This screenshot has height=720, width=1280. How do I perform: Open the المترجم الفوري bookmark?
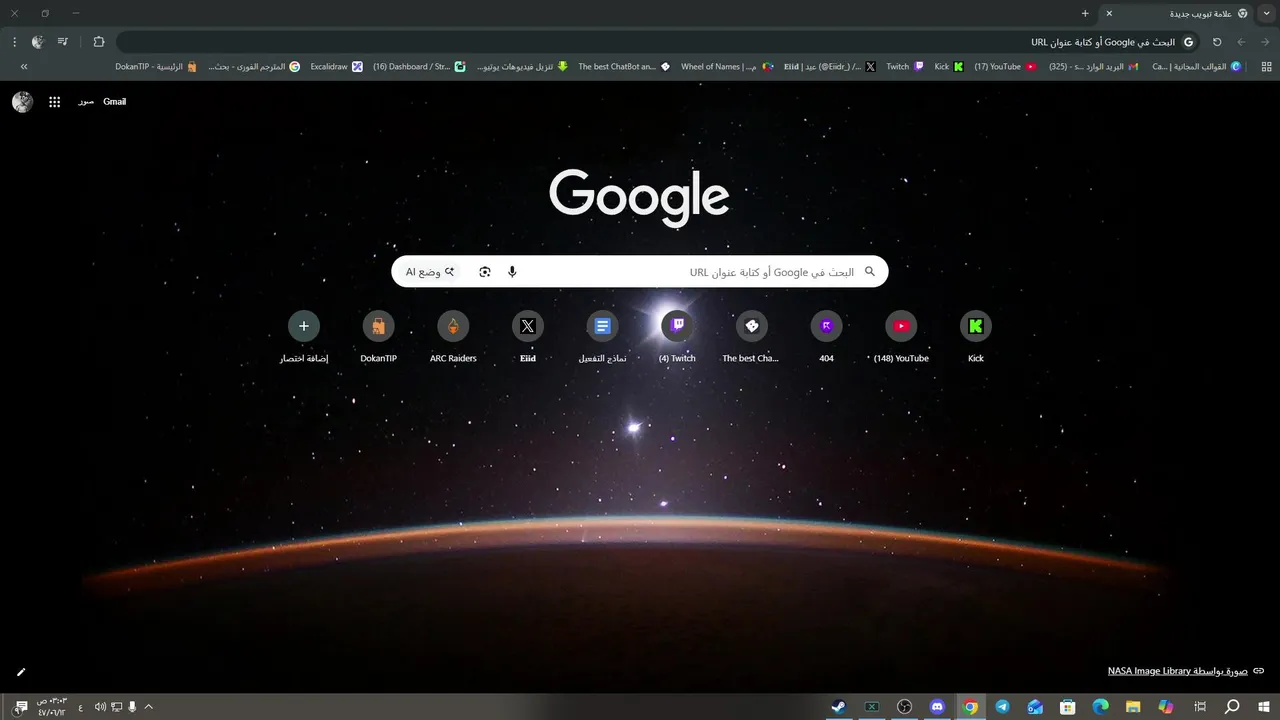click(254, 67)
